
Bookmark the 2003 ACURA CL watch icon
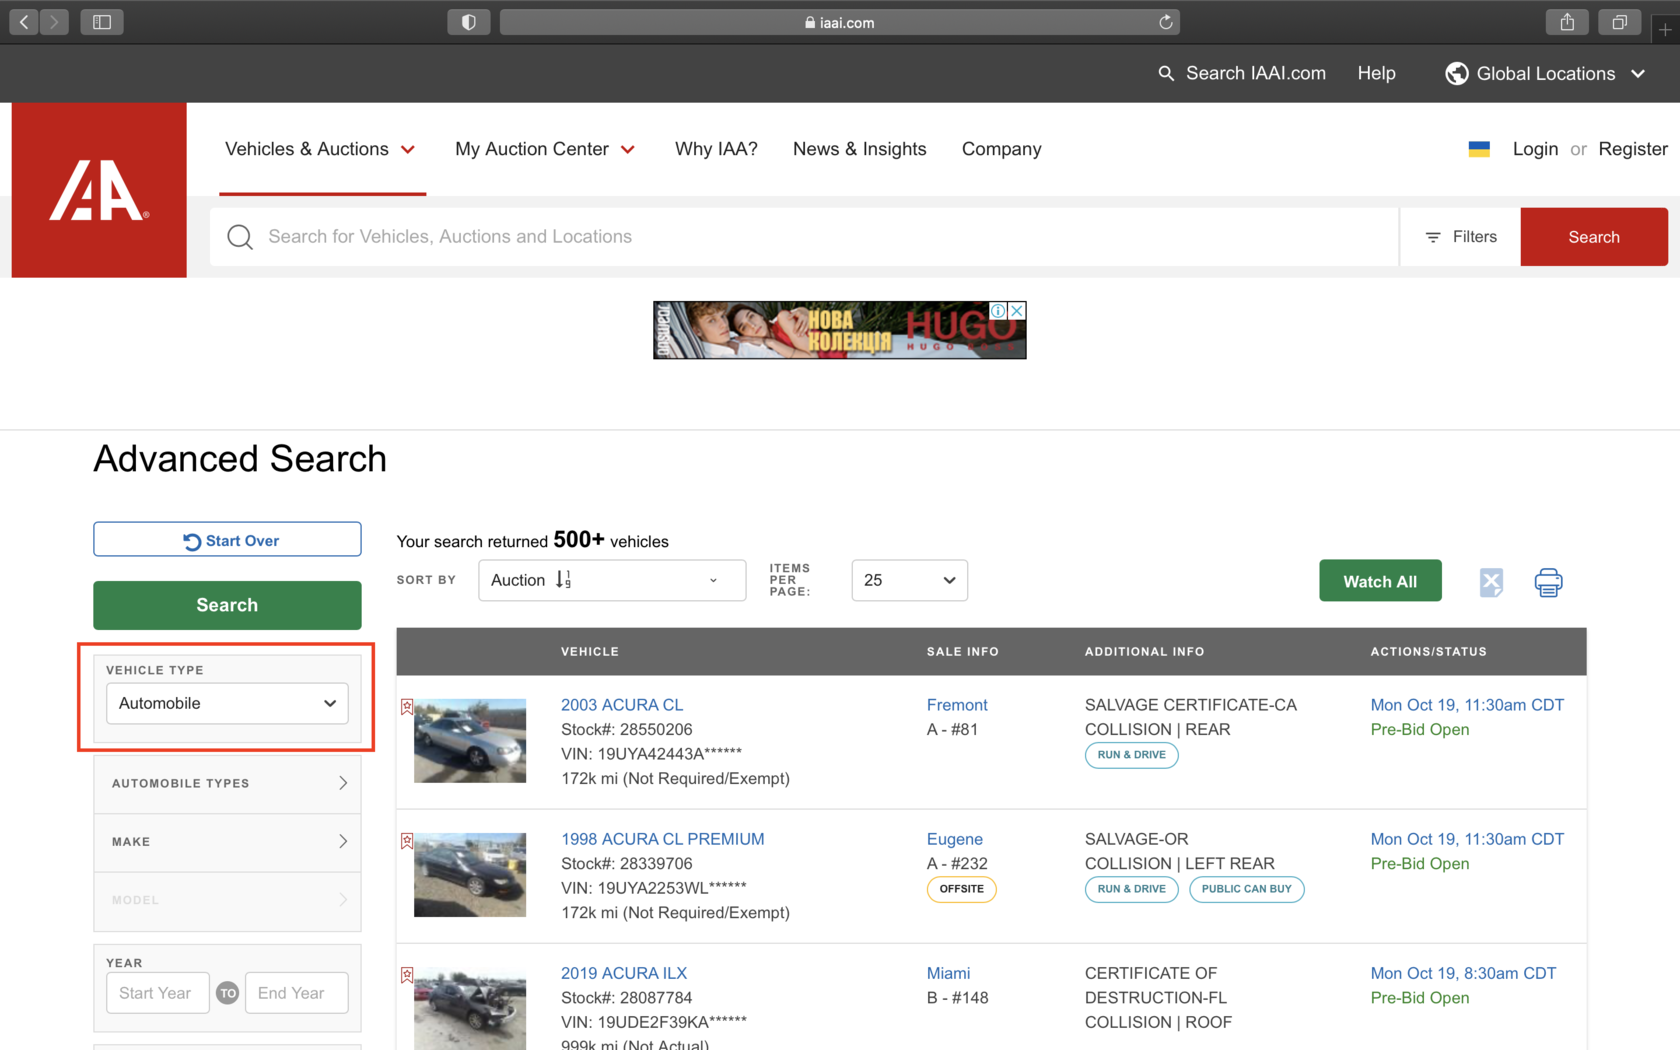(407, 707)
